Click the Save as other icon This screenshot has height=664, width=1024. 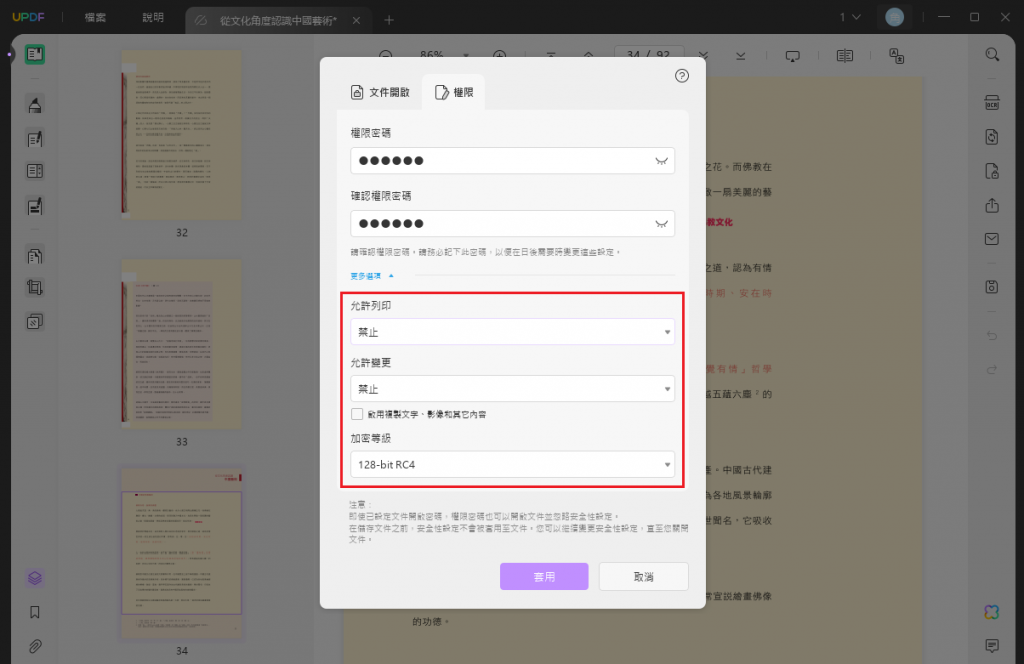(x=992, y=287)
